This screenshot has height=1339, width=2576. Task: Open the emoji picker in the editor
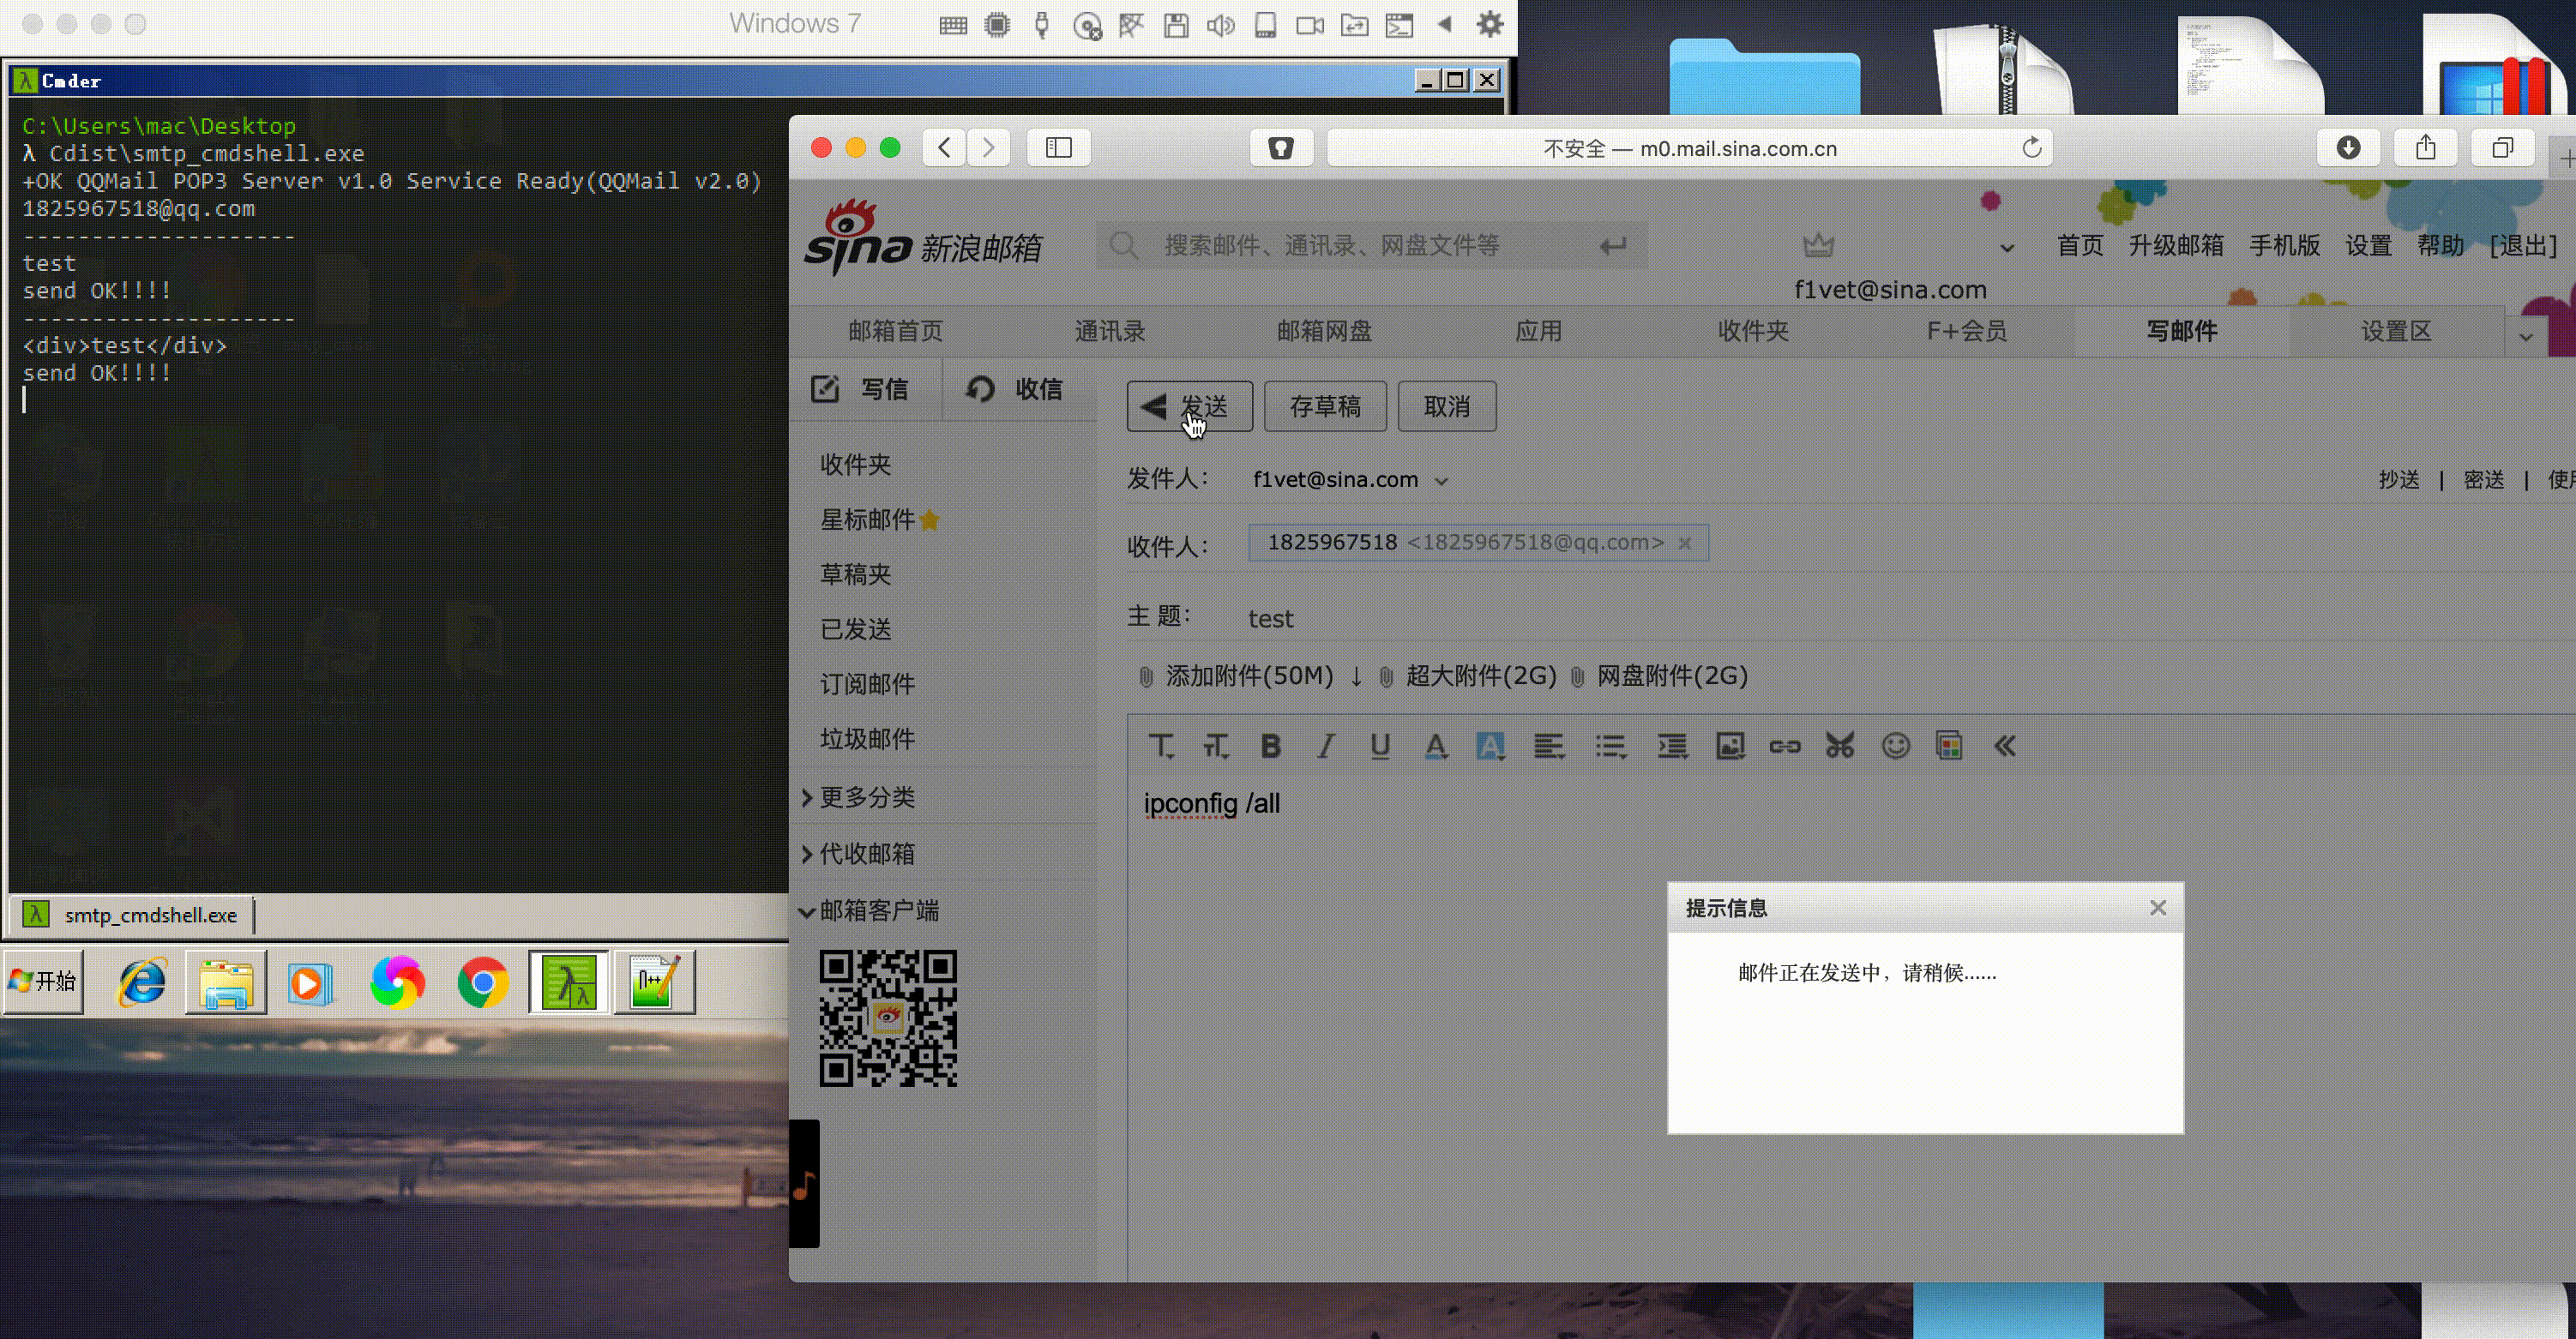coord(1896,746)
